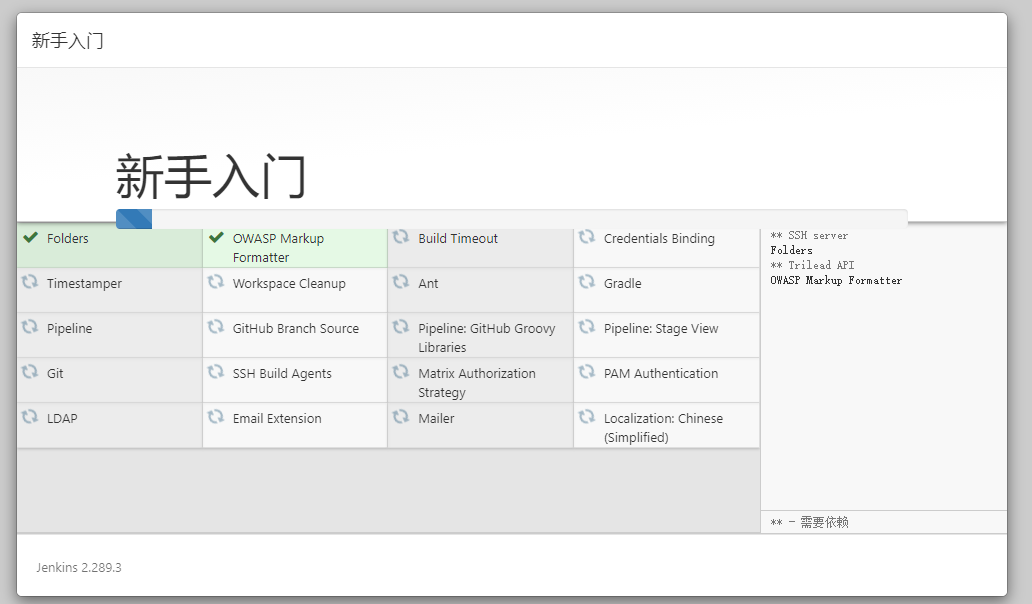Click the pending icon beside GitHub Branch Source
The width and height of the screenshot is (1032, 604).
tap(215, 326)
